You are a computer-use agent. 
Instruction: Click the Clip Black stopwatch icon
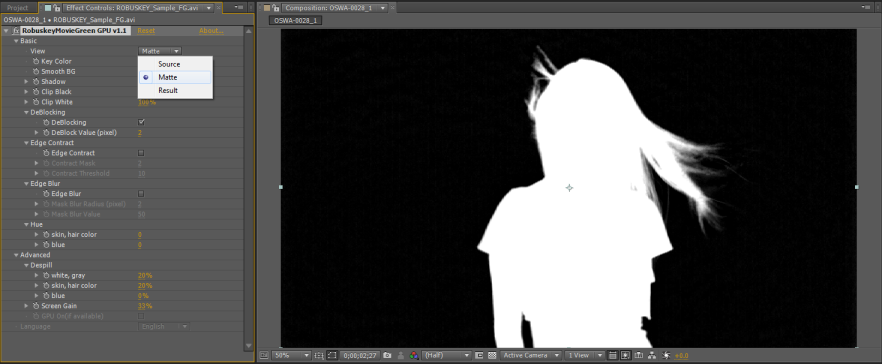[35, 92]
